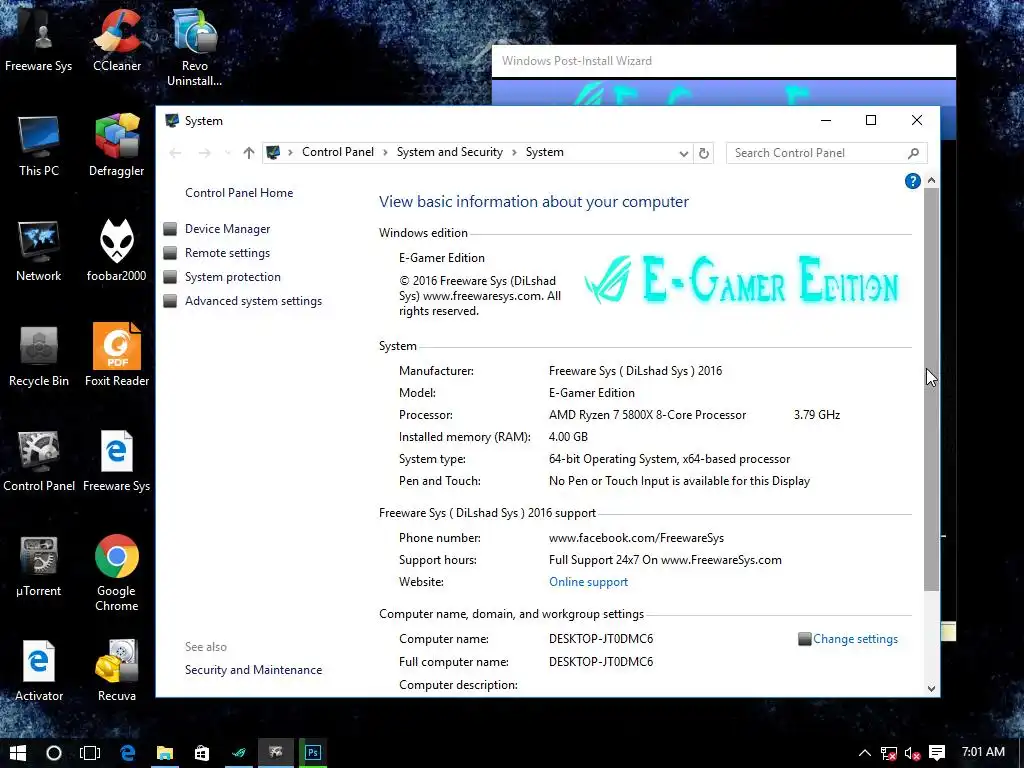1024x768 pixels.
Task: Select the foobar2000 desktop icon
Action: click(x=117, y=251)
